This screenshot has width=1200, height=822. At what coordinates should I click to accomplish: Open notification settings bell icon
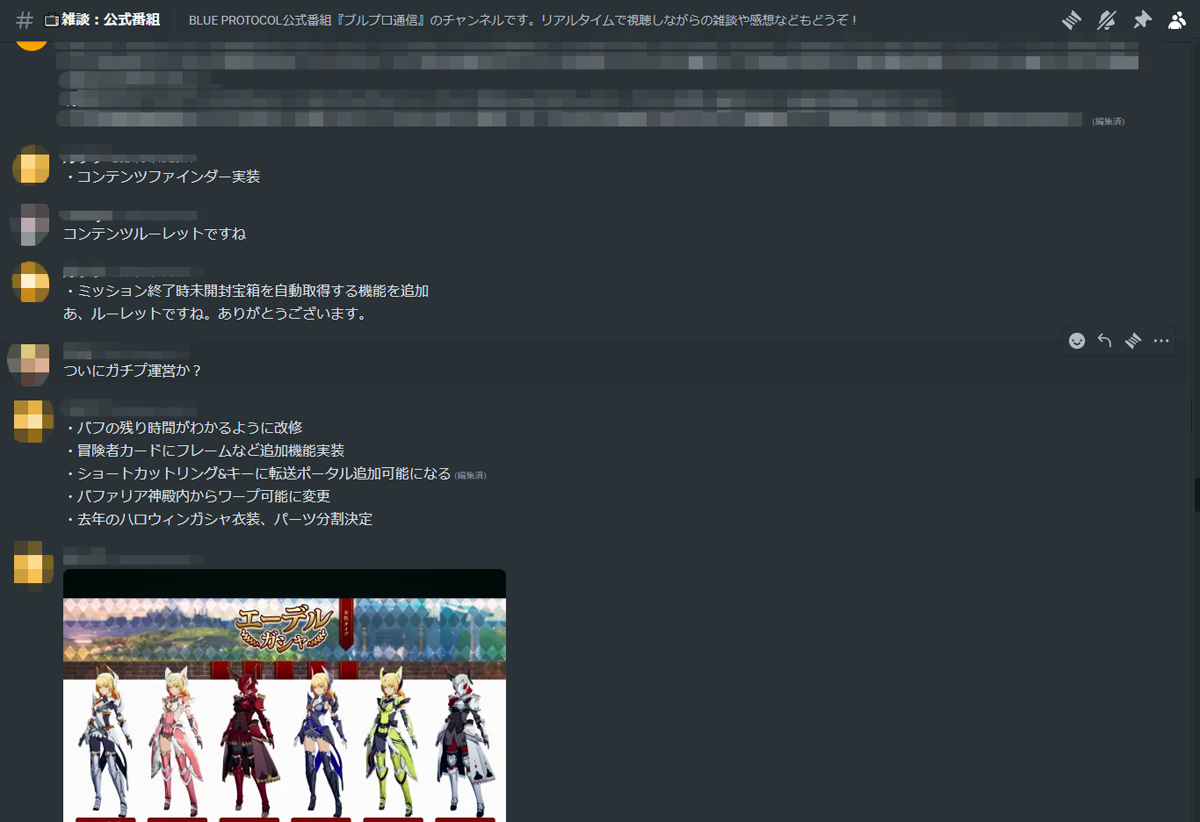pyautogui.click(x=1107, y=20)
